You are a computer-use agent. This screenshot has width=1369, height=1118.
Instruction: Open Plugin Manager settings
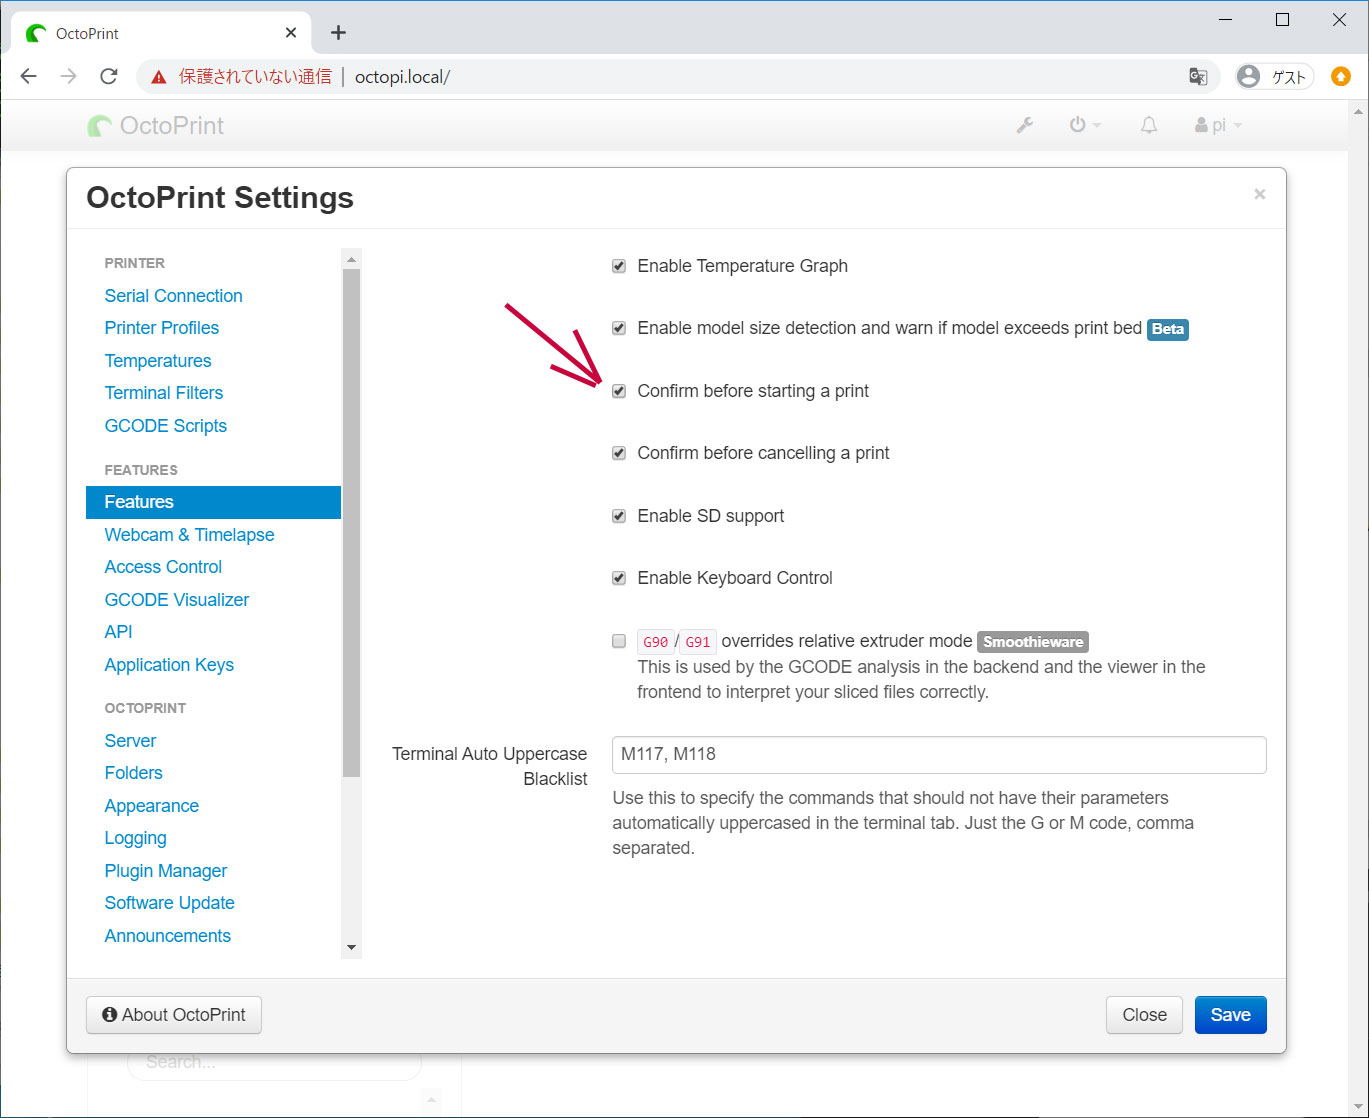click(165, 871)
